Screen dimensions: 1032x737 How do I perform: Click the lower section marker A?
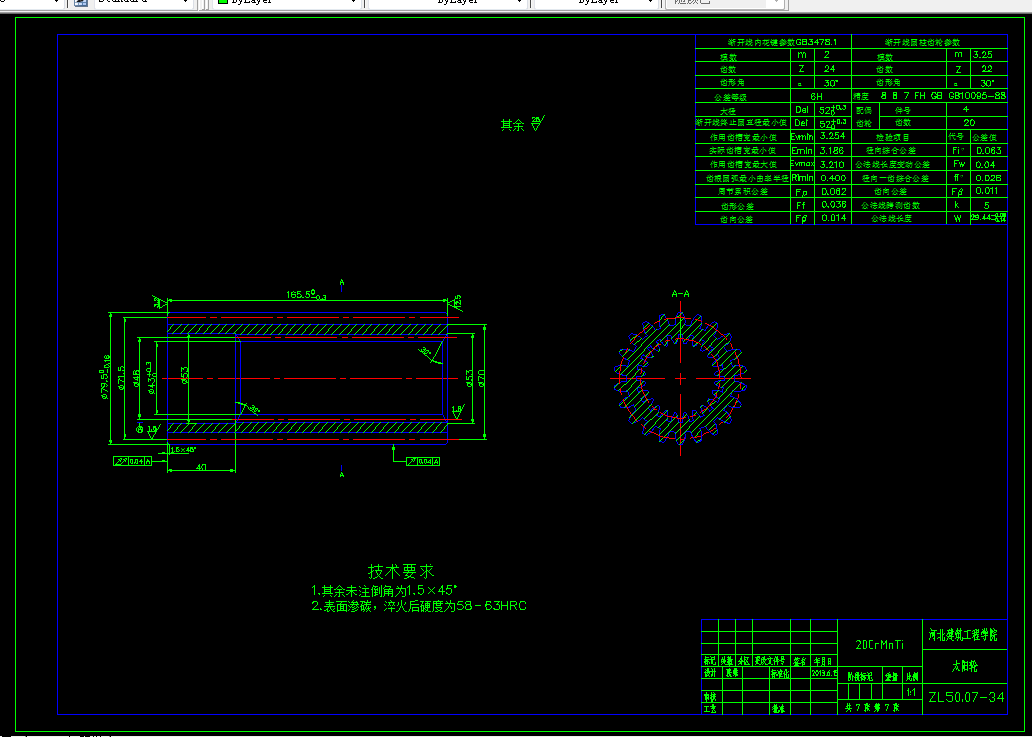(342, 474)
